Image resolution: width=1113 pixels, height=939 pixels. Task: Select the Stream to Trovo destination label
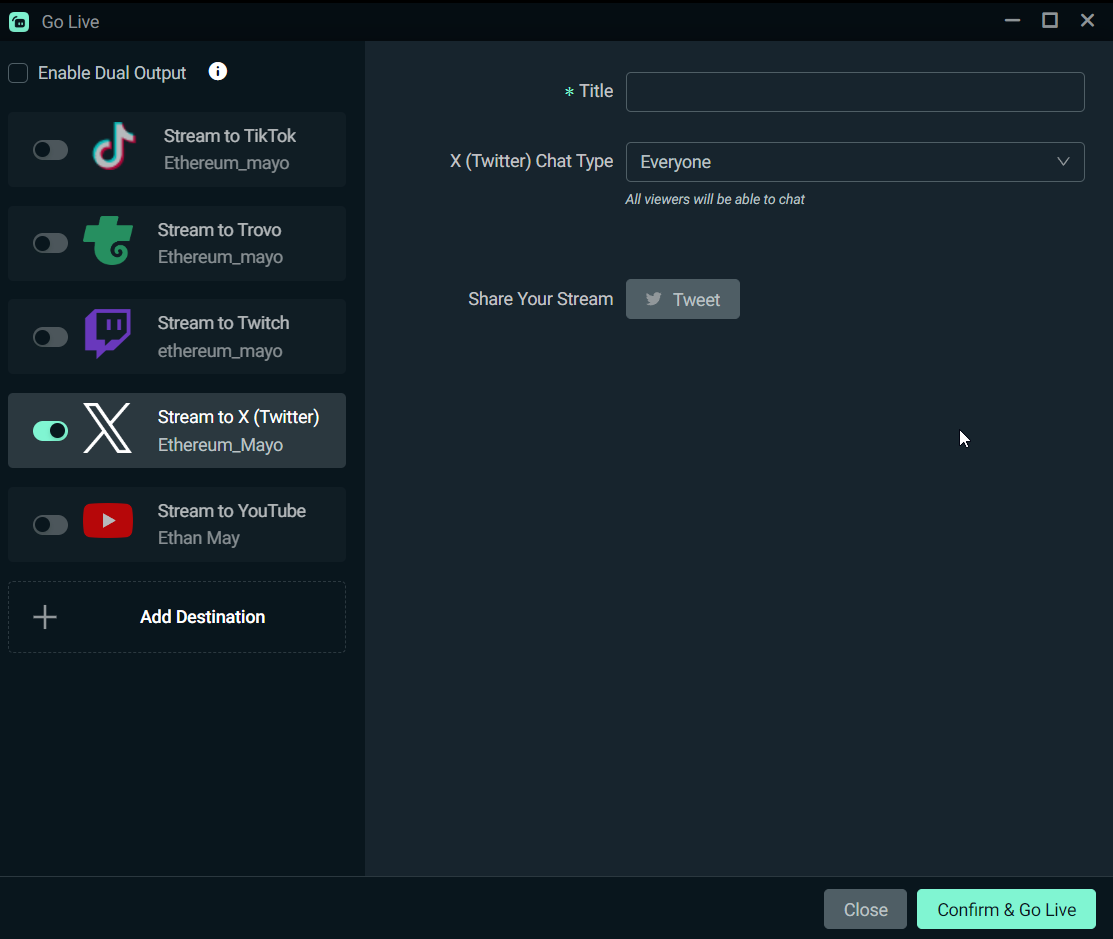coord(219,230)
